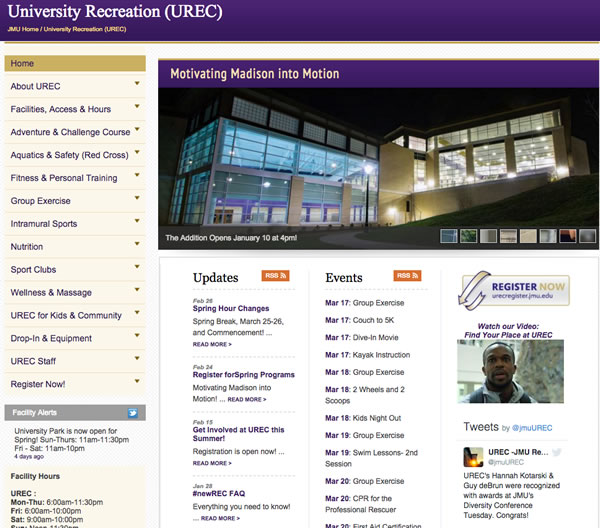Open Wellness & Massage menu item
The width and height of the screenshot is (600, 528).
pos(75,293)
